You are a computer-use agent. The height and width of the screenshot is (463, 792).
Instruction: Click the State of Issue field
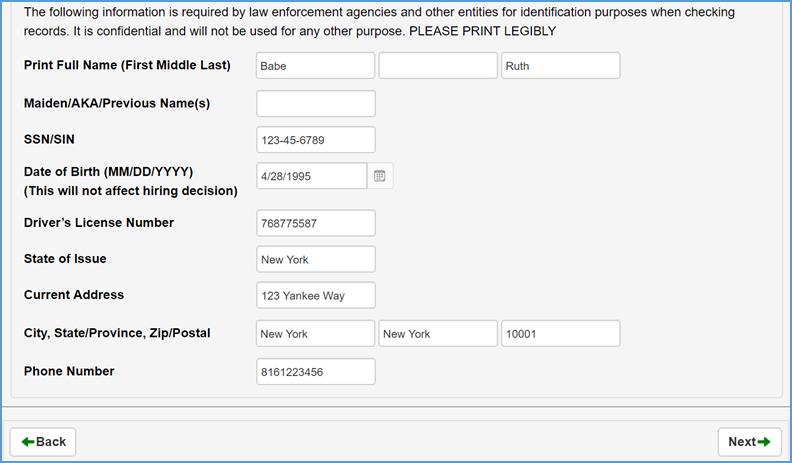(315, 259)
